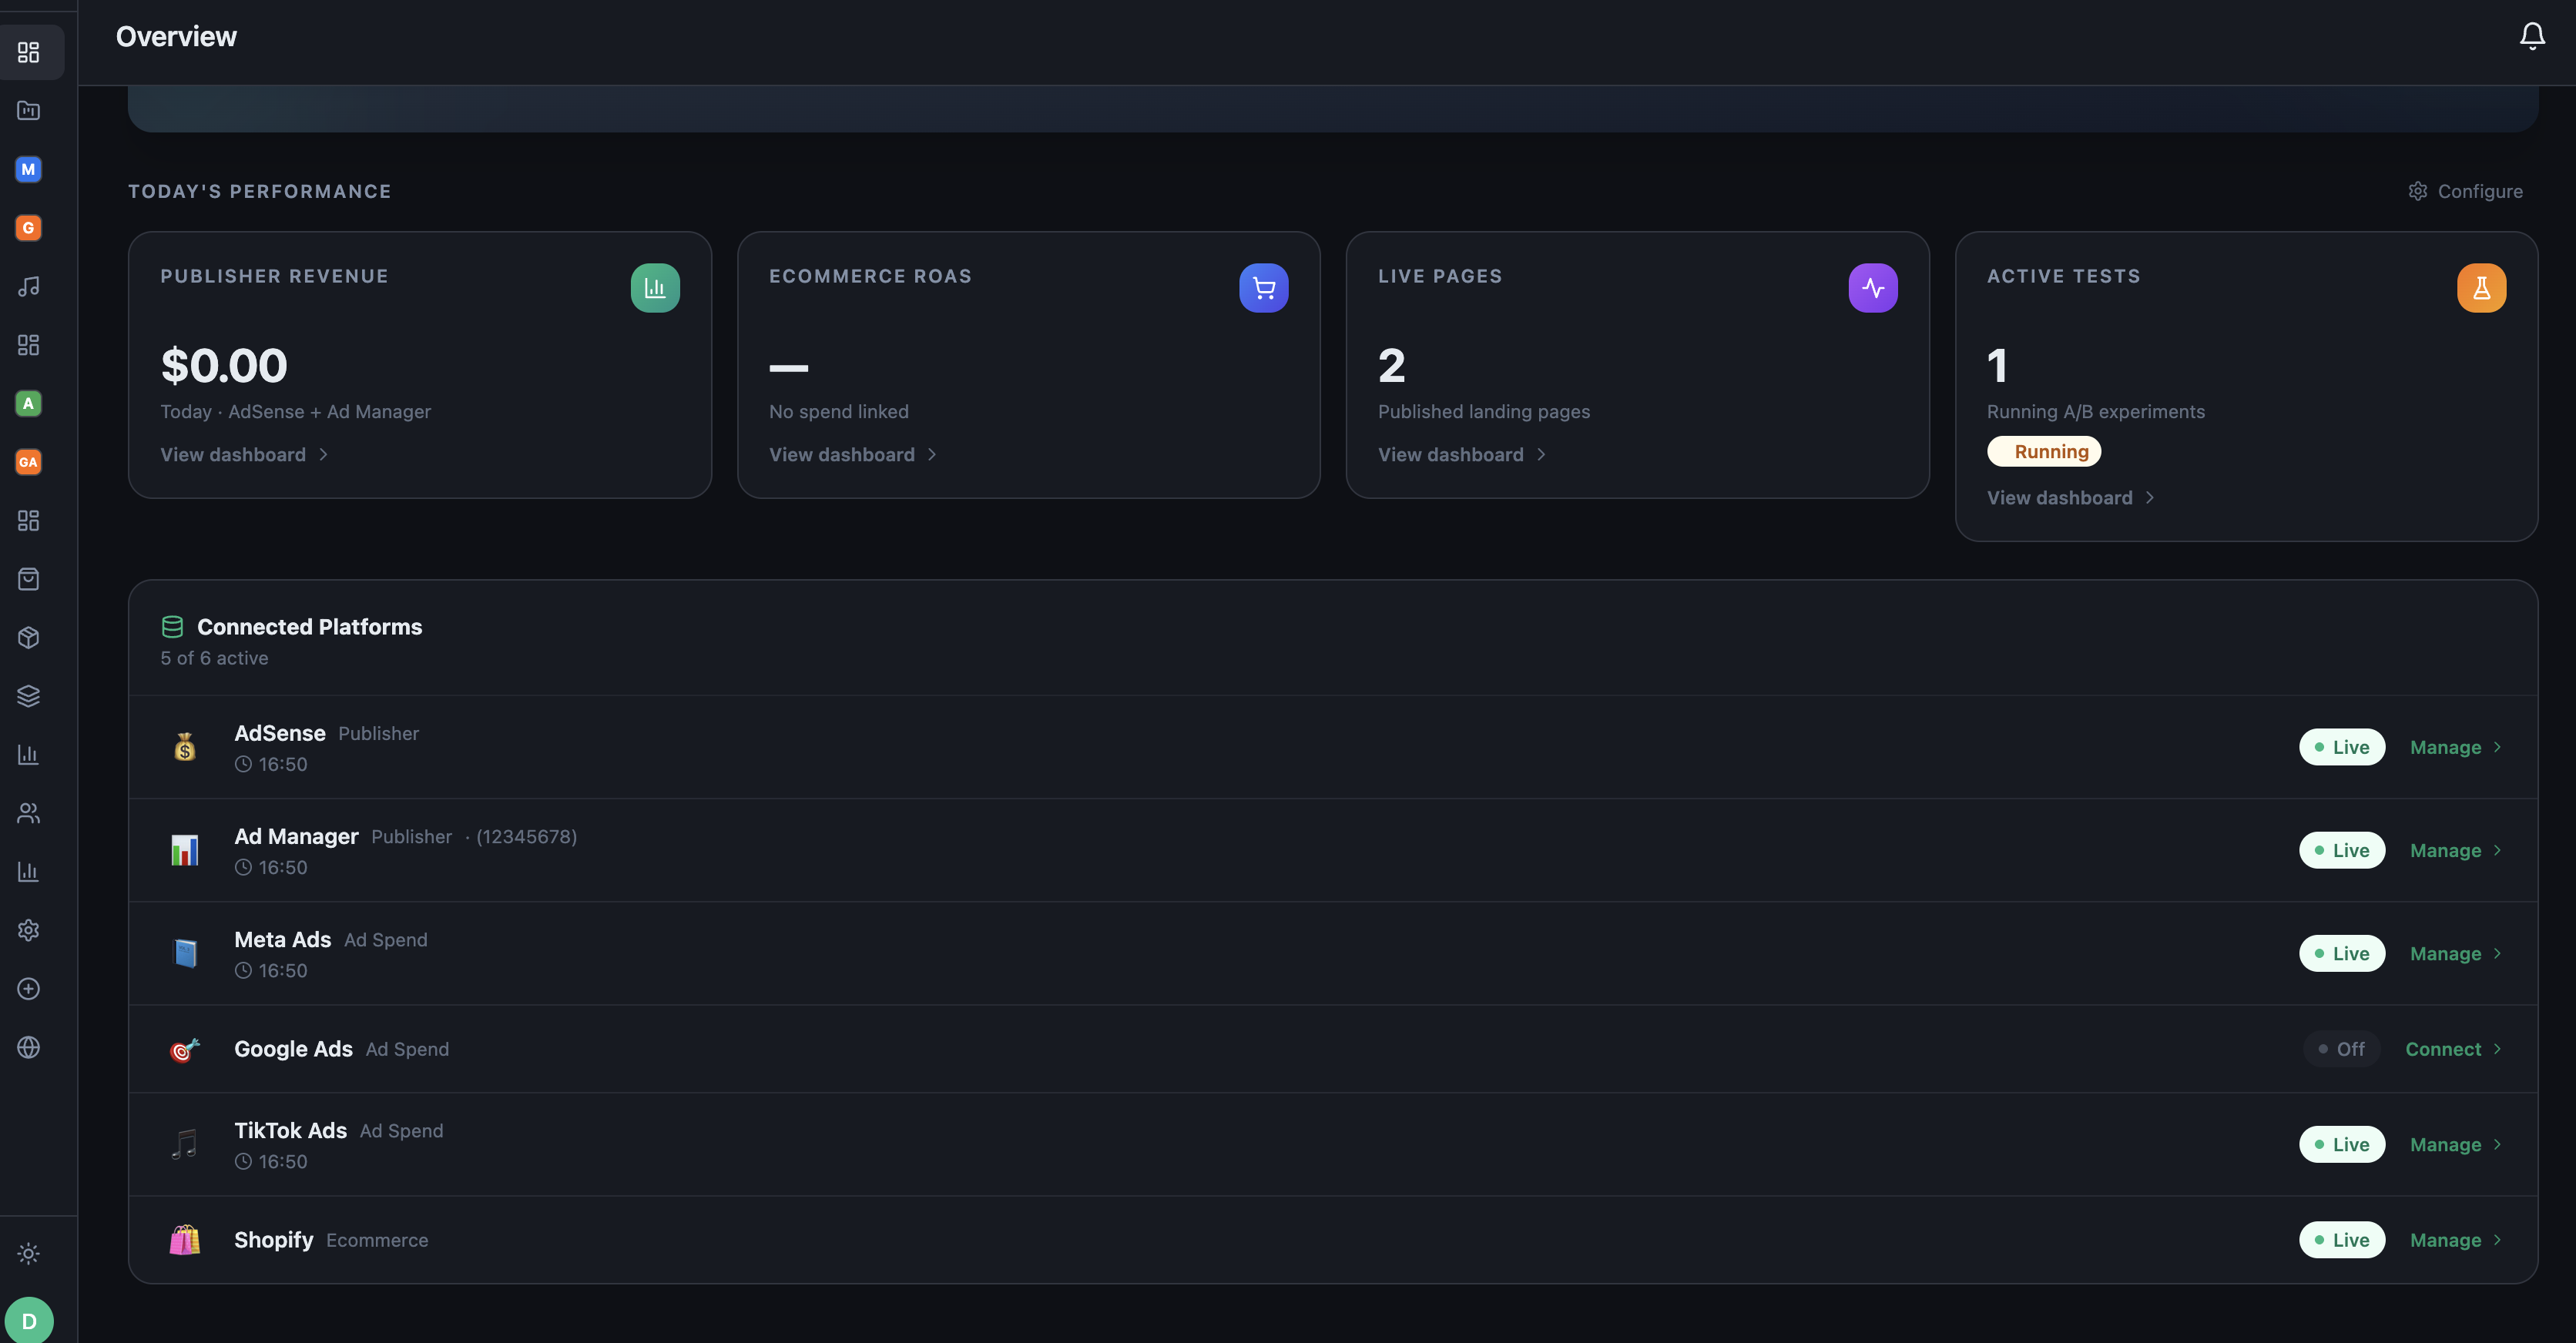Screen dimensions: 2576x1343
Task: Click the Live badge on AdSense row
Action: 2342,747
